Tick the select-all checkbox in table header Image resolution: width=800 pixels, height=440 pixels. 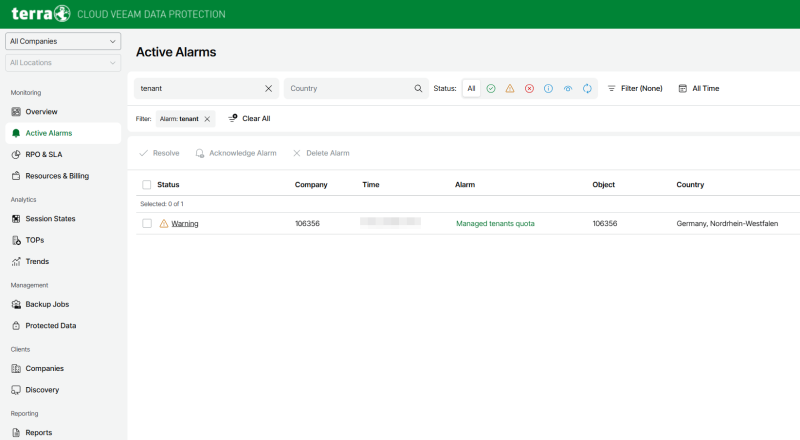[147, 185]
